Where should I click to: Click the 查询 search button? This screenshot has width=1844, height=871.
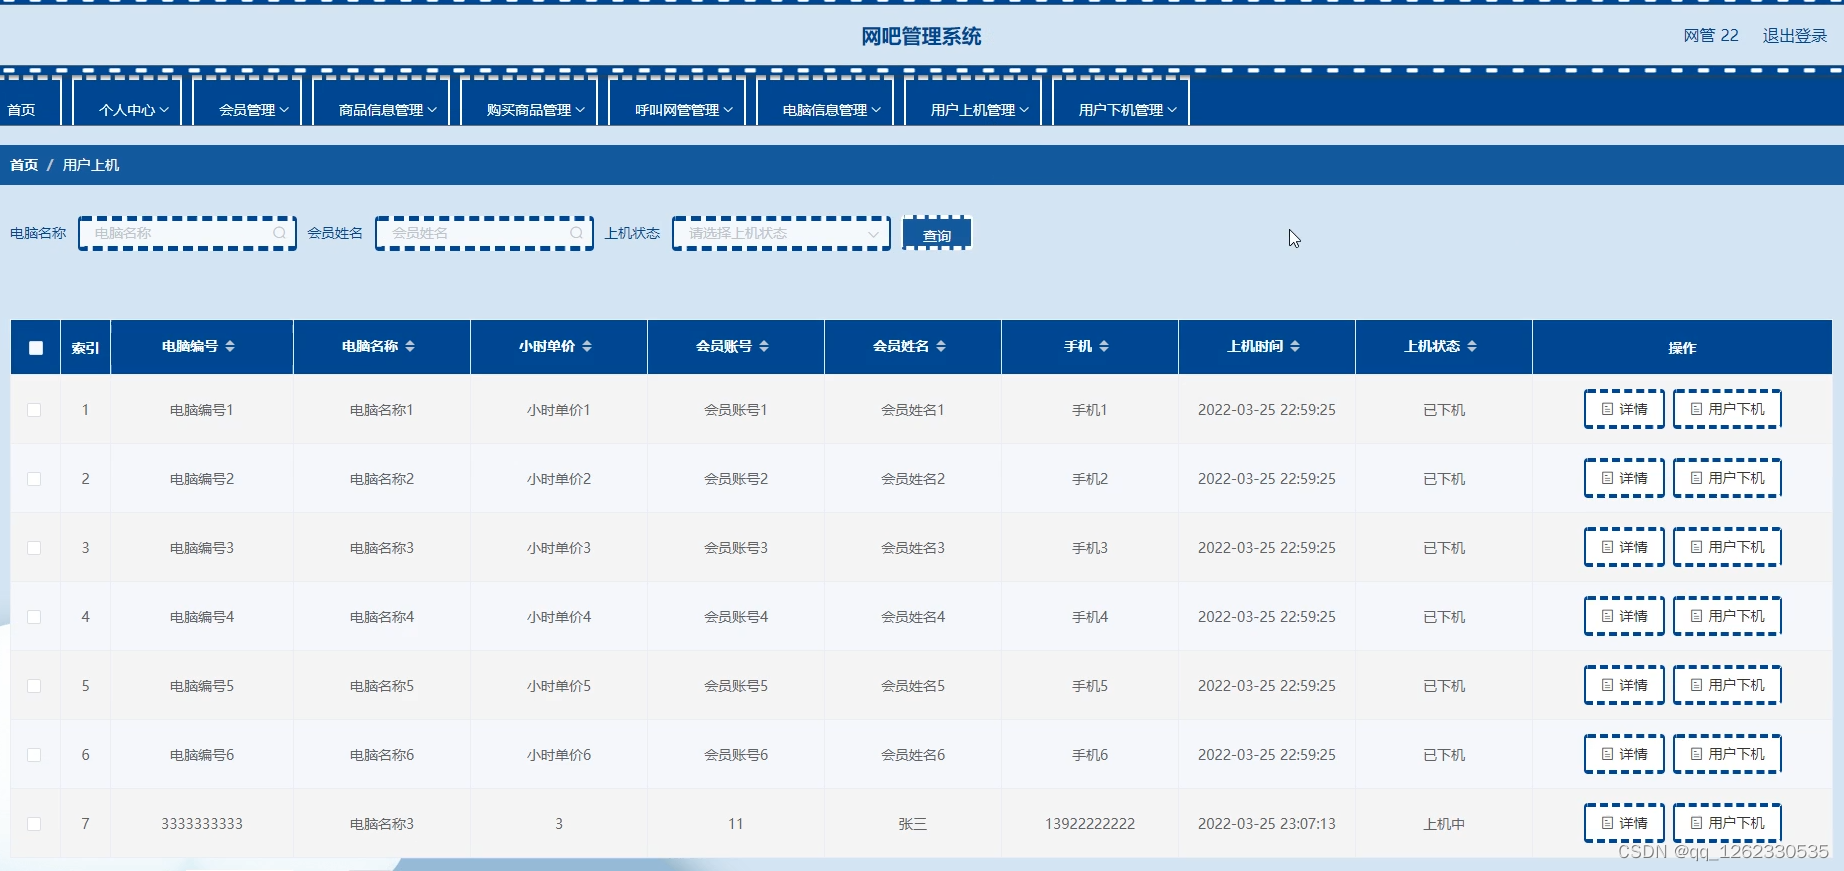(x=937, y=234)
